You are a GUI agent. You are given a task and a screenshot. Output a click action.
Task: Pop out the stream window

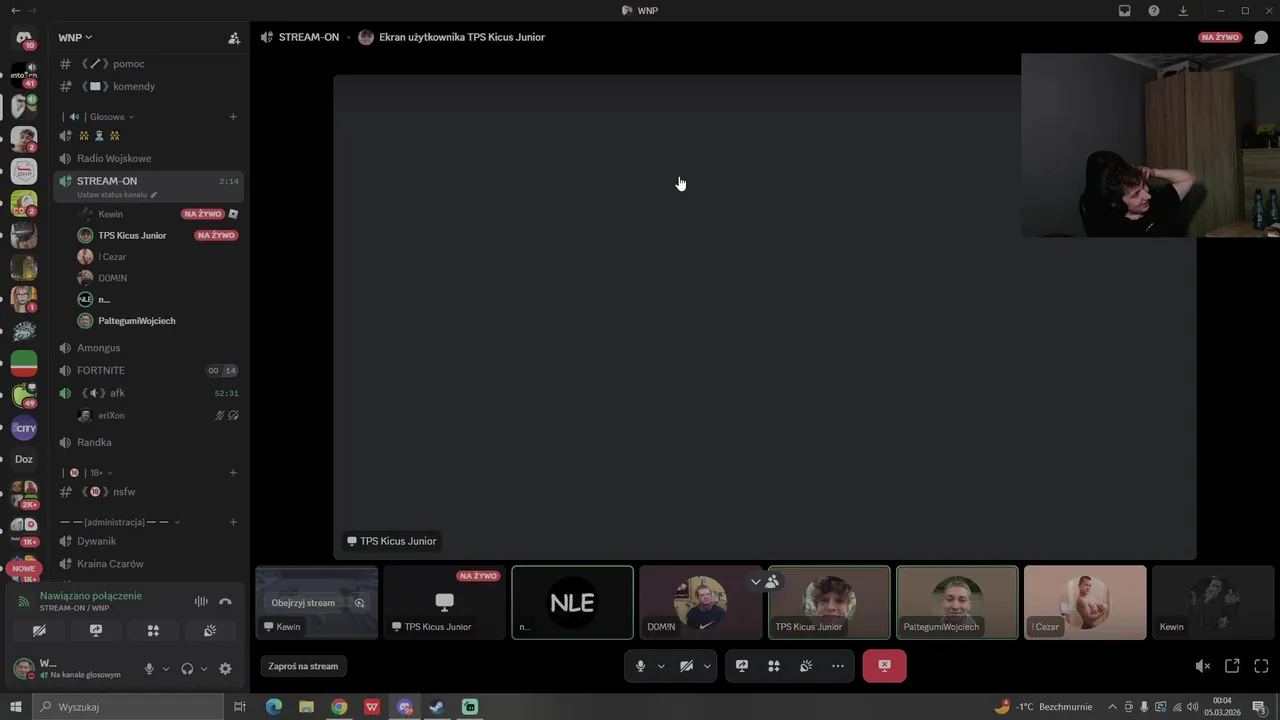click(1232, 666)
